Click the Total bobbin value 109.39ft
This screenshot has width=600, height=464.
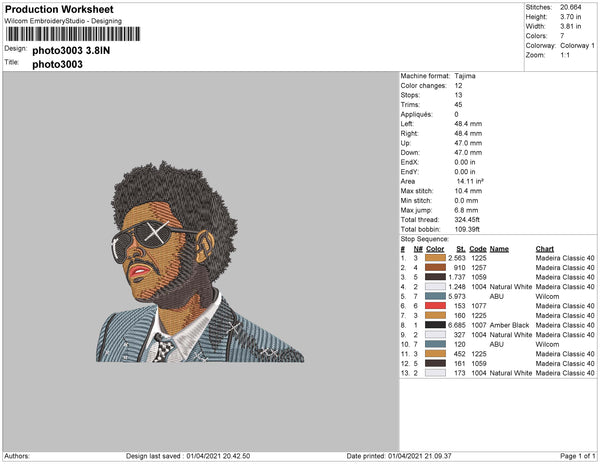coord(467,229)
